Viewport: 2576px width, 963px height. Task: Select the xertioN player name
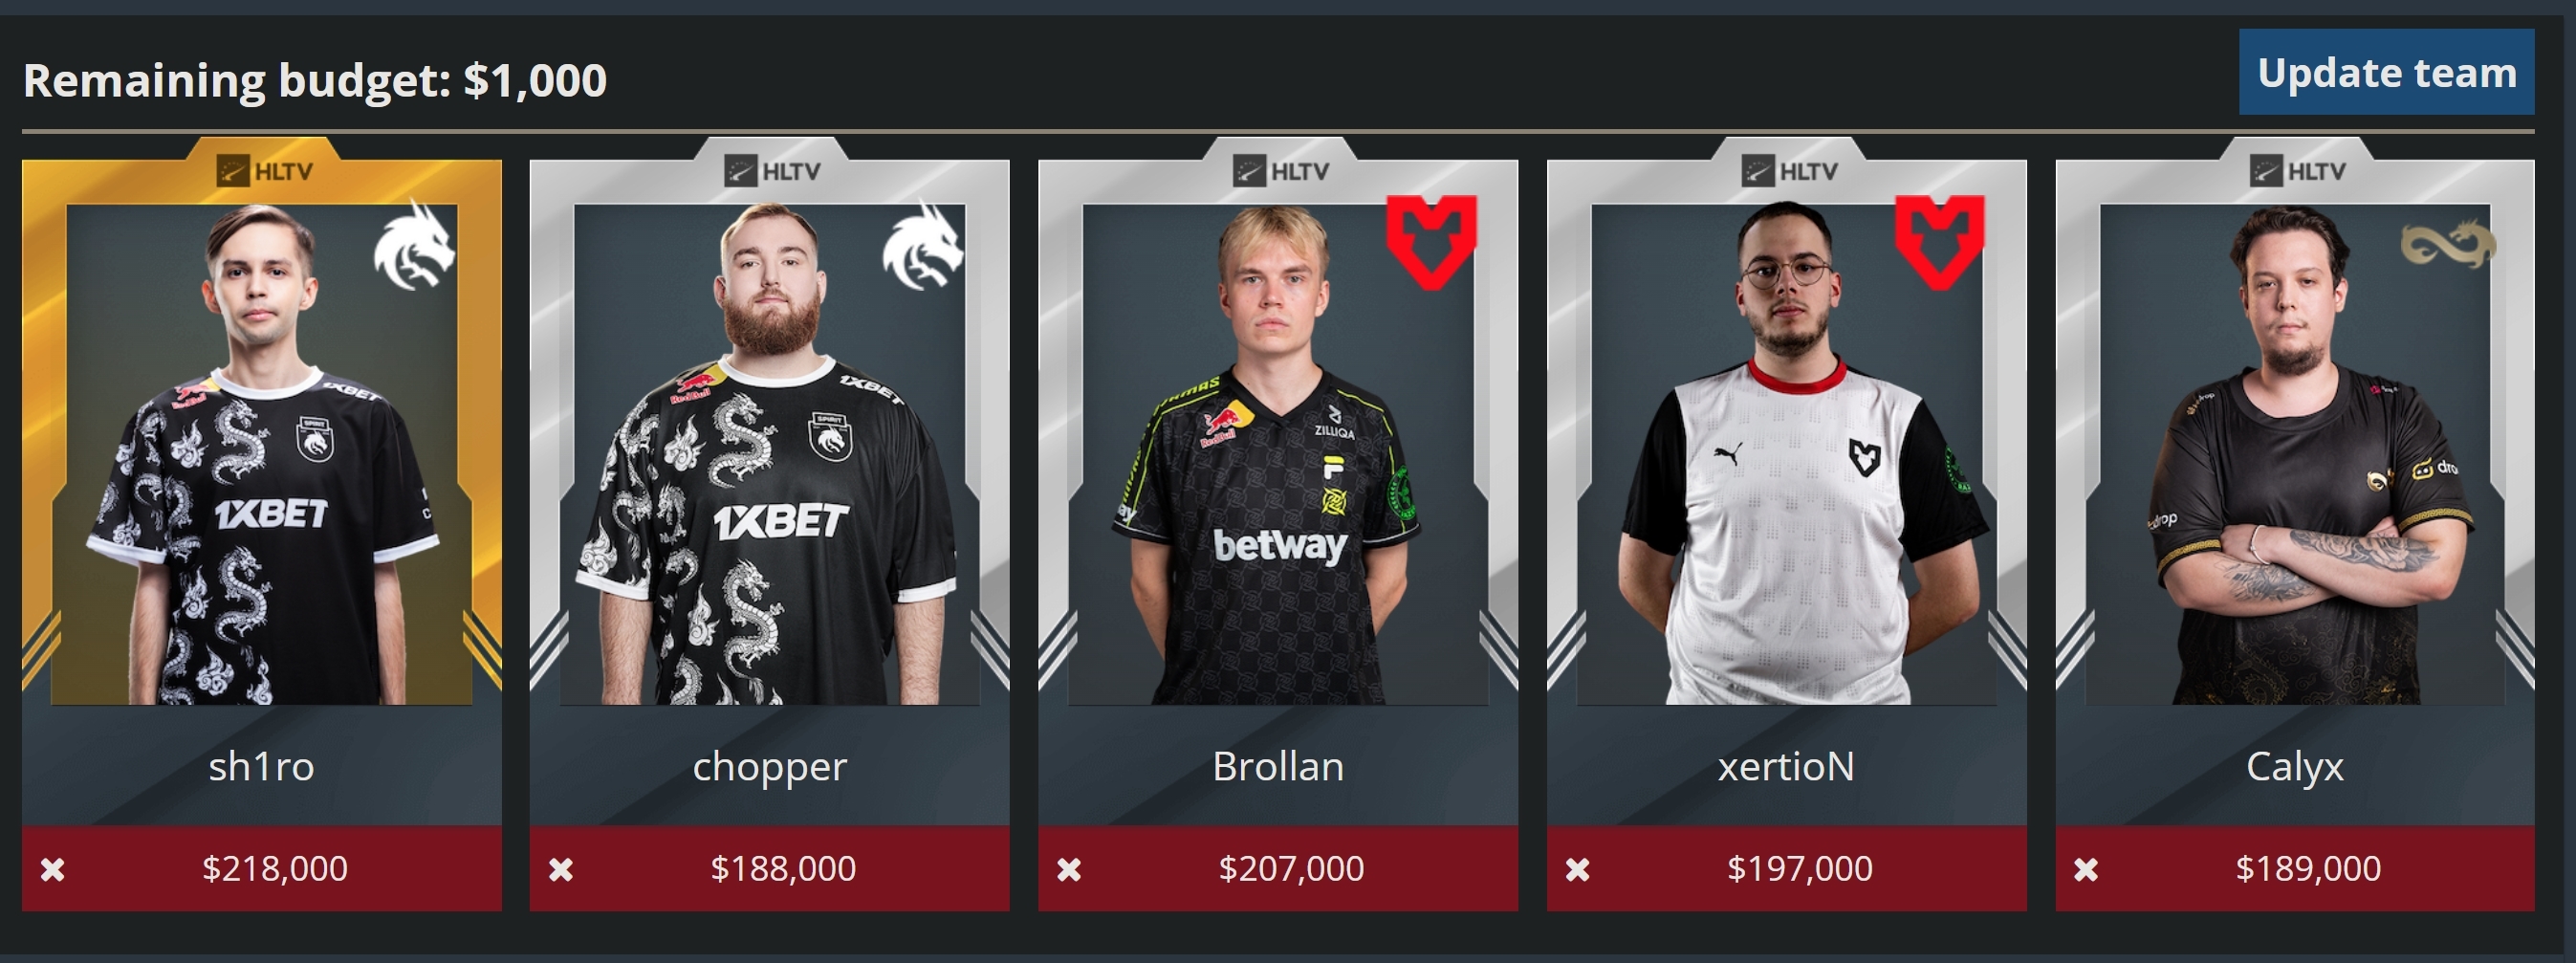(1786, 767)
